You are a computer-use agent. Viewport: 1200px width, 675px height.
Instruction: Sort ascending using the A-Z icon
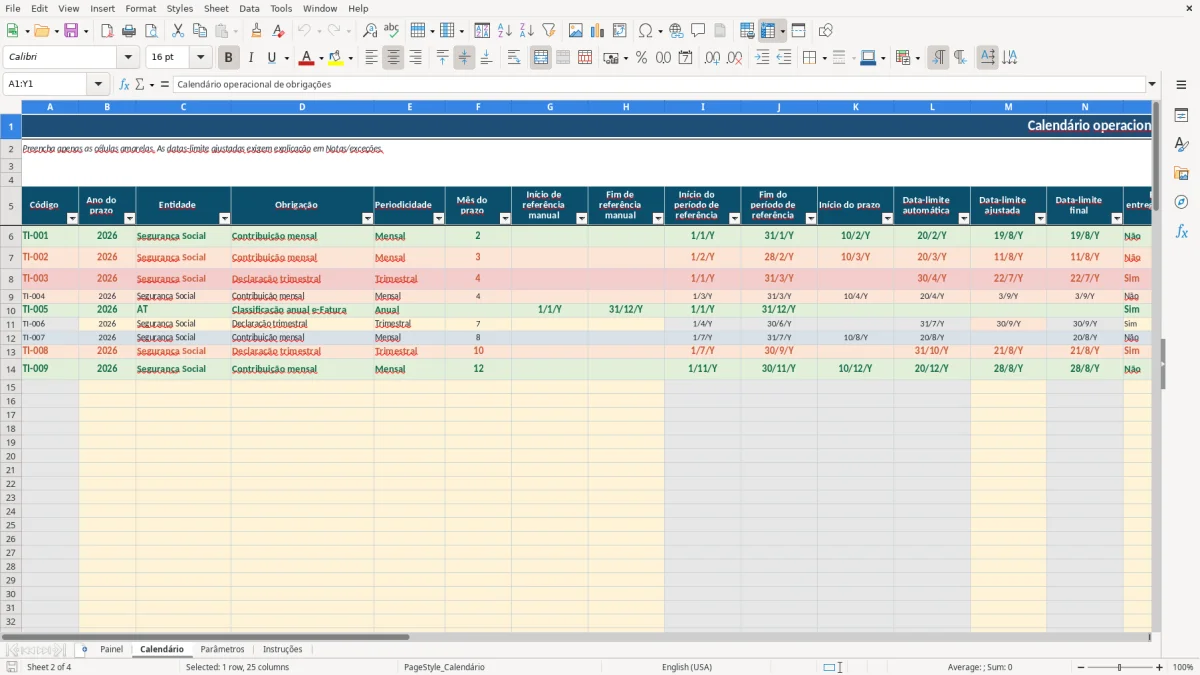(x=505, y=31)
